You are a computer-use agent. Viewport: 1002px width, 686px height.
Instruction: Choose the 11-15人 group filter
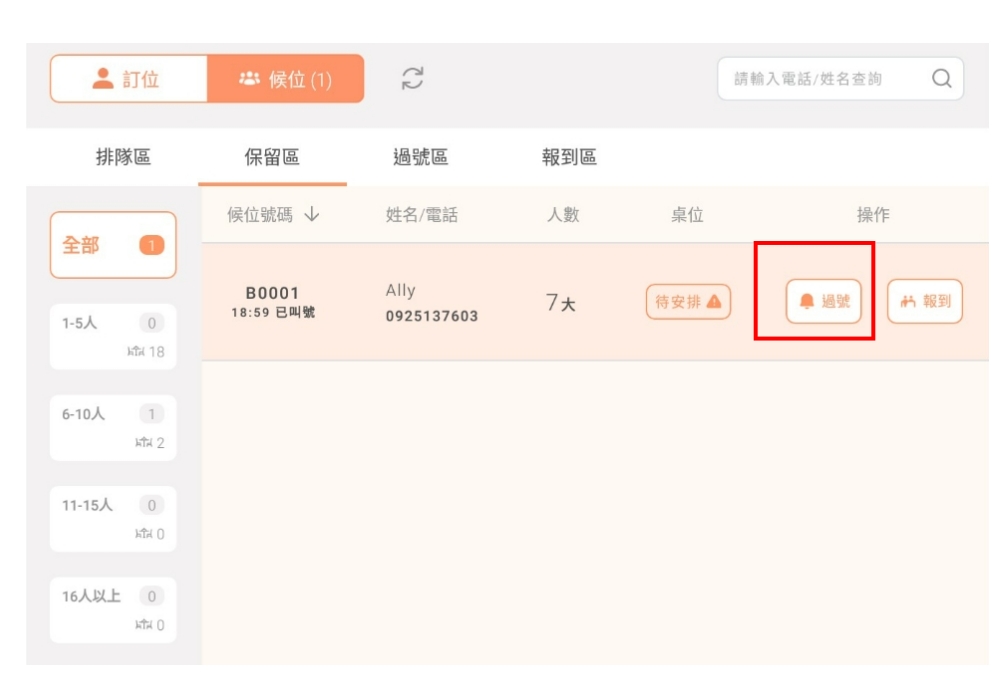pyautogui.click(x=113, y=518)
